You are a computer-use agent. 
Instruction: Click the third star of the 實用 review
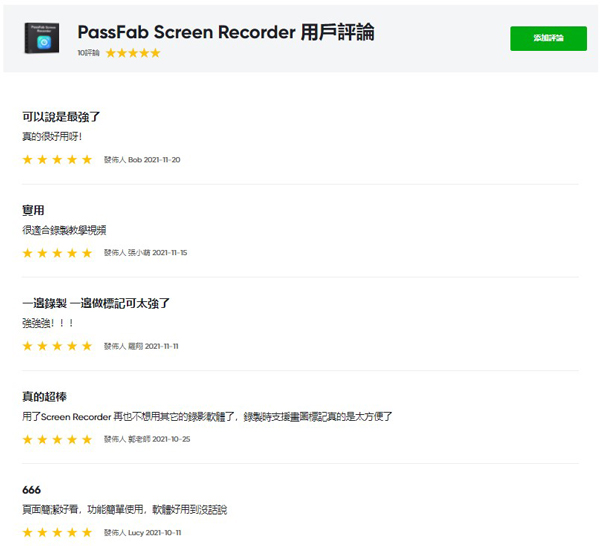pyautogui.click(x=57, y=253)
